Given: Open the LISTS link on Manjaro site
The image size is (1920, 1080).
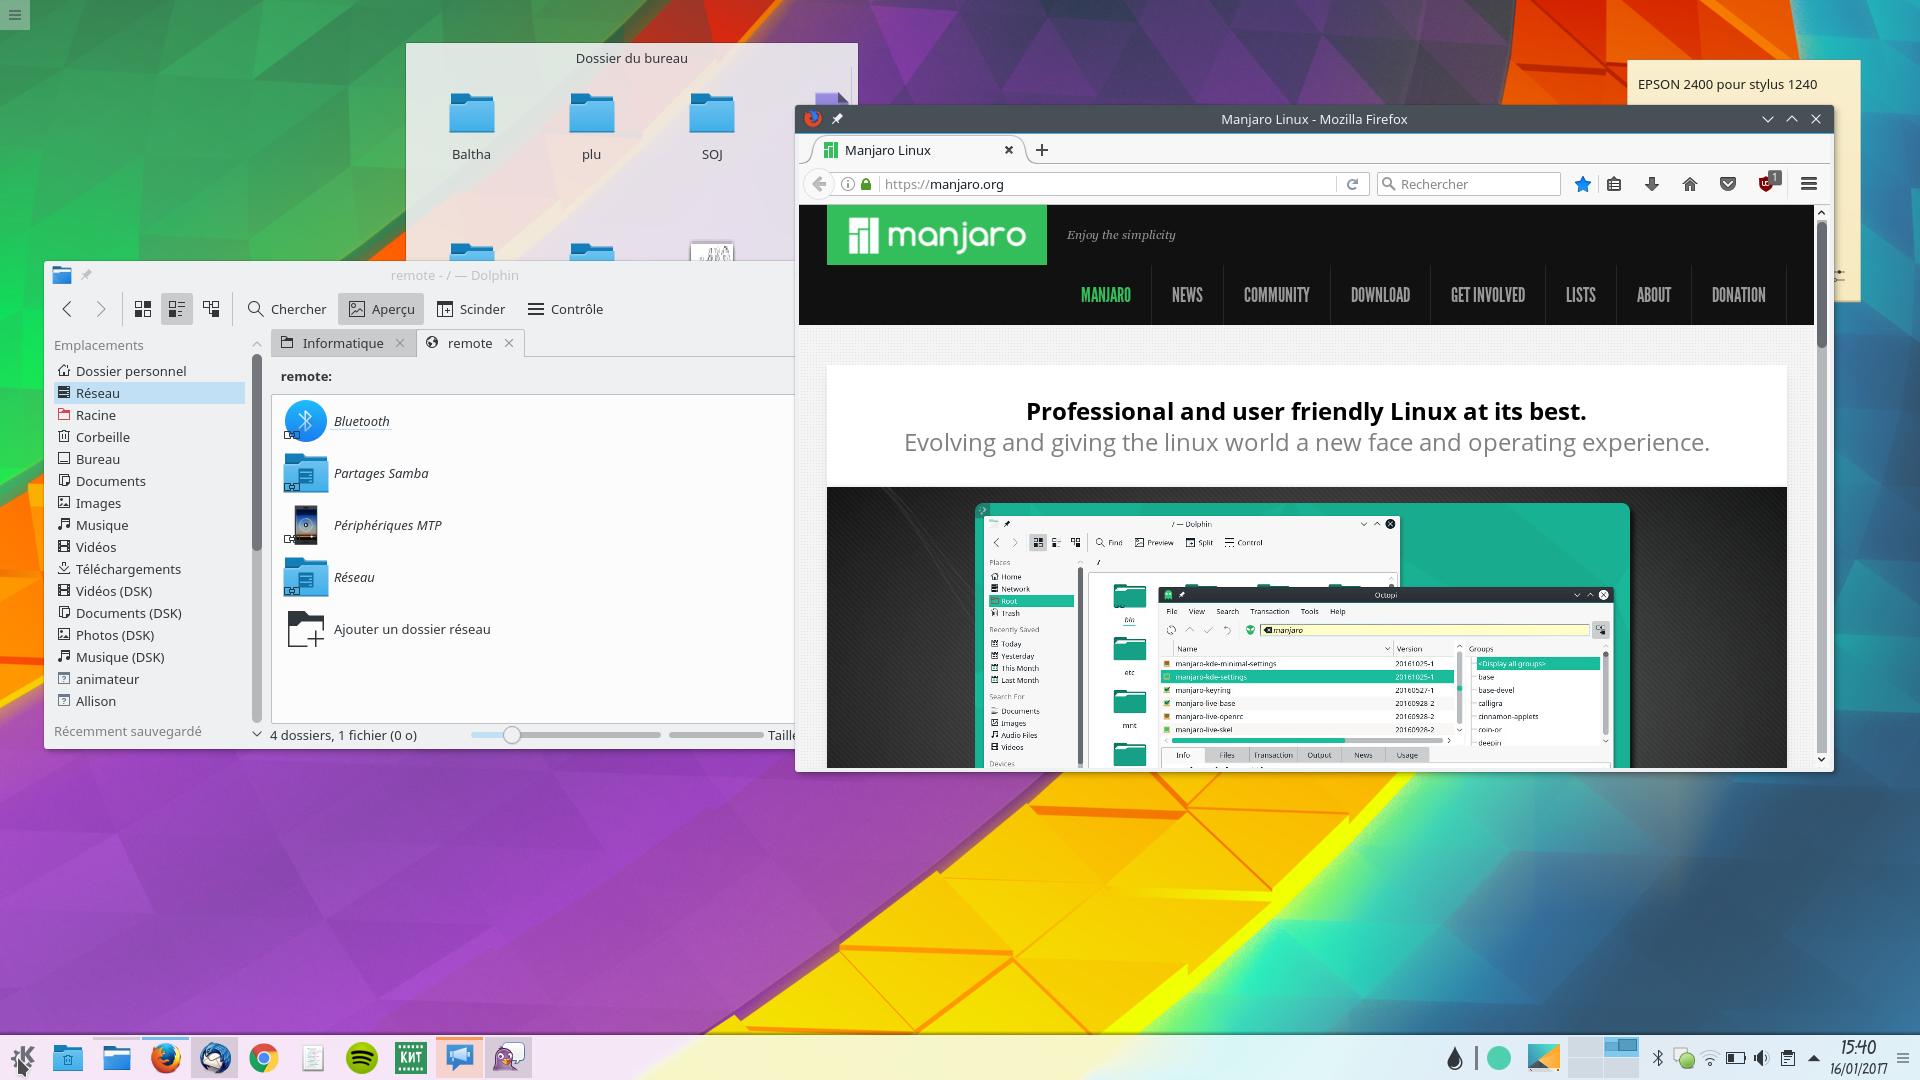Looking at the screenshot, I should (x=1580, y=295).
